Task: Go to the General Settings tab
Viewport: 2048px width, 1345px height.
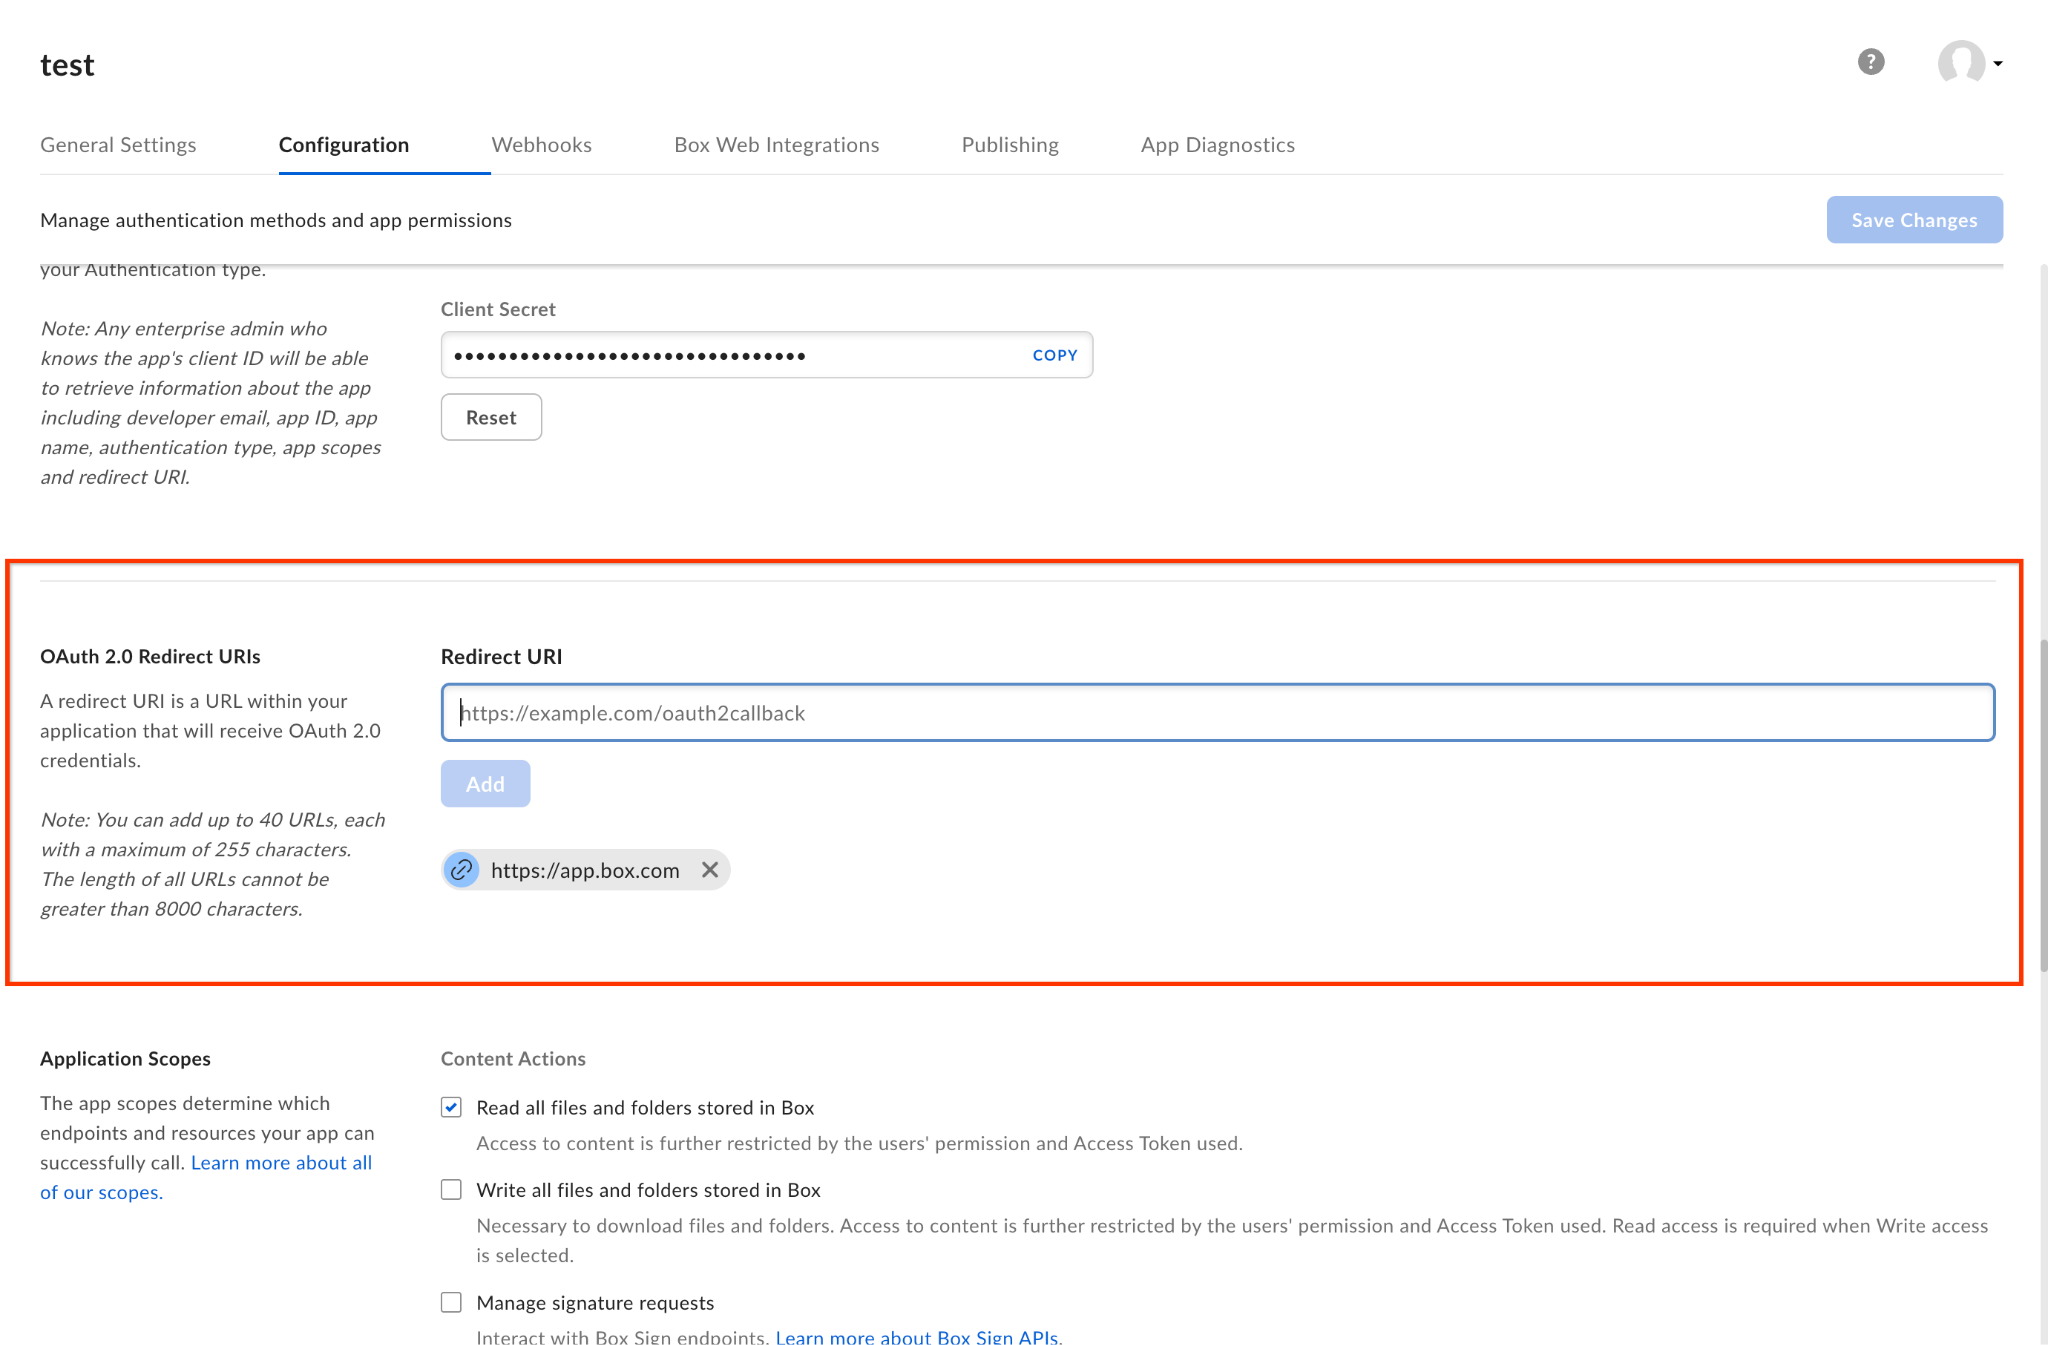Action: (x=118, y=144)
